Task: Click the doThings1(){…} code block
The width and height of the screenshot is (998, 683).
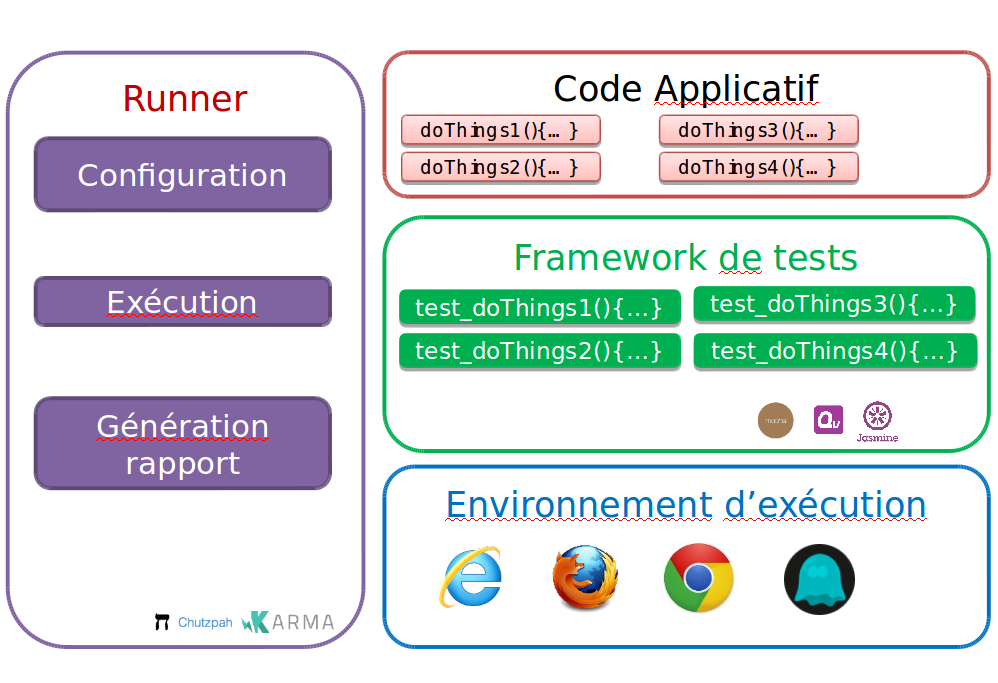Action: (500, 130)
